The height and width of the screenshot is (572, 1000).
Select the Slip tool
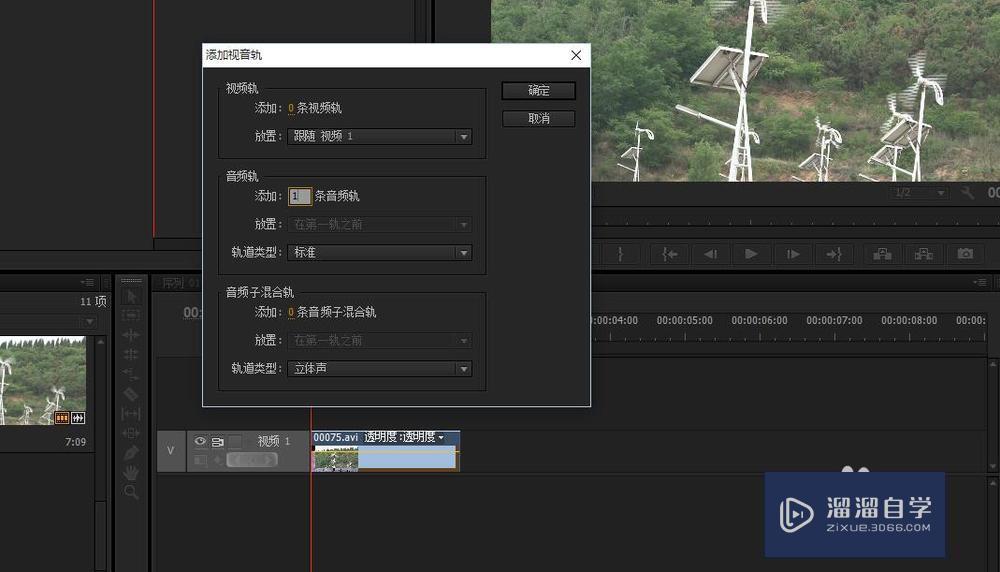[x=131, y=414]
